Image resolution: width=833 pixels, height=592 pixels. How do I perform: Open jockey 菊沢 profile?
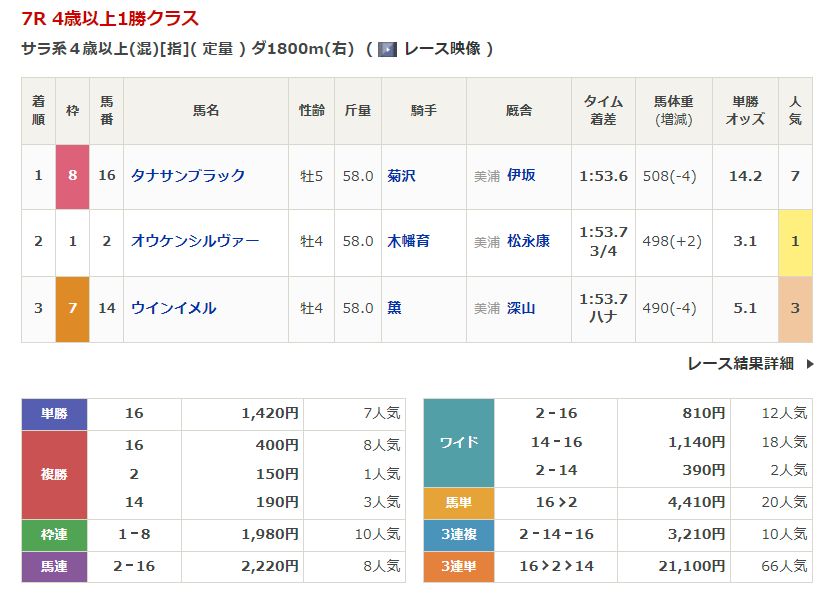coord(401,176)
